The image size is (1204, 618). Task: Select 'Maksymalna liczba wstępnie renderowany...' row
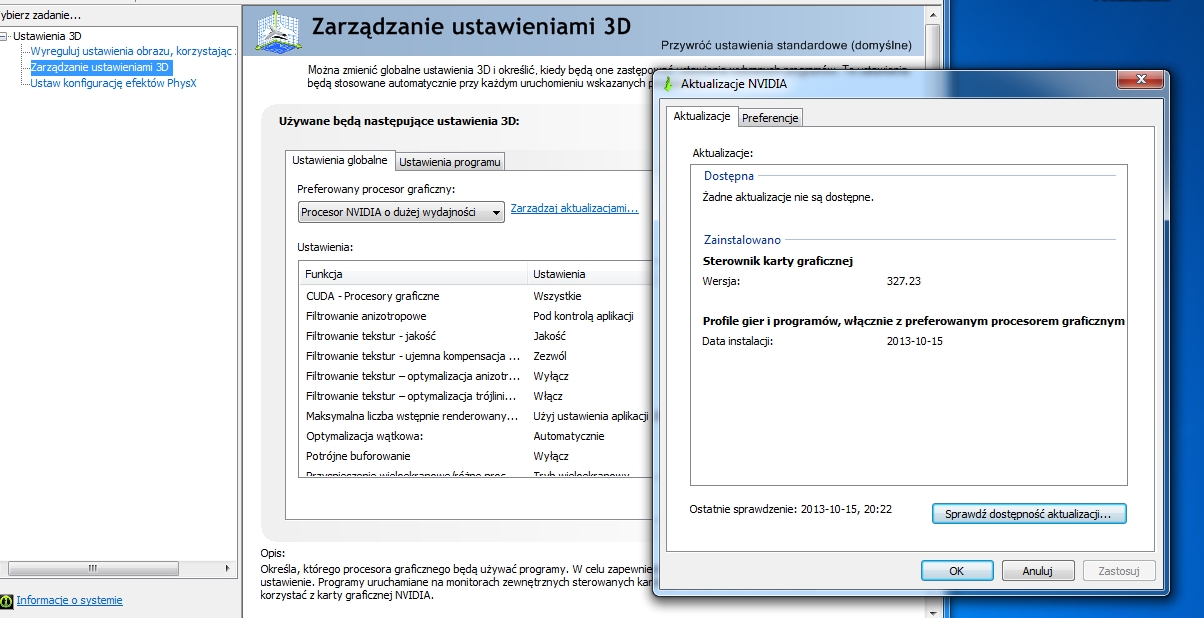pos(475,416)
